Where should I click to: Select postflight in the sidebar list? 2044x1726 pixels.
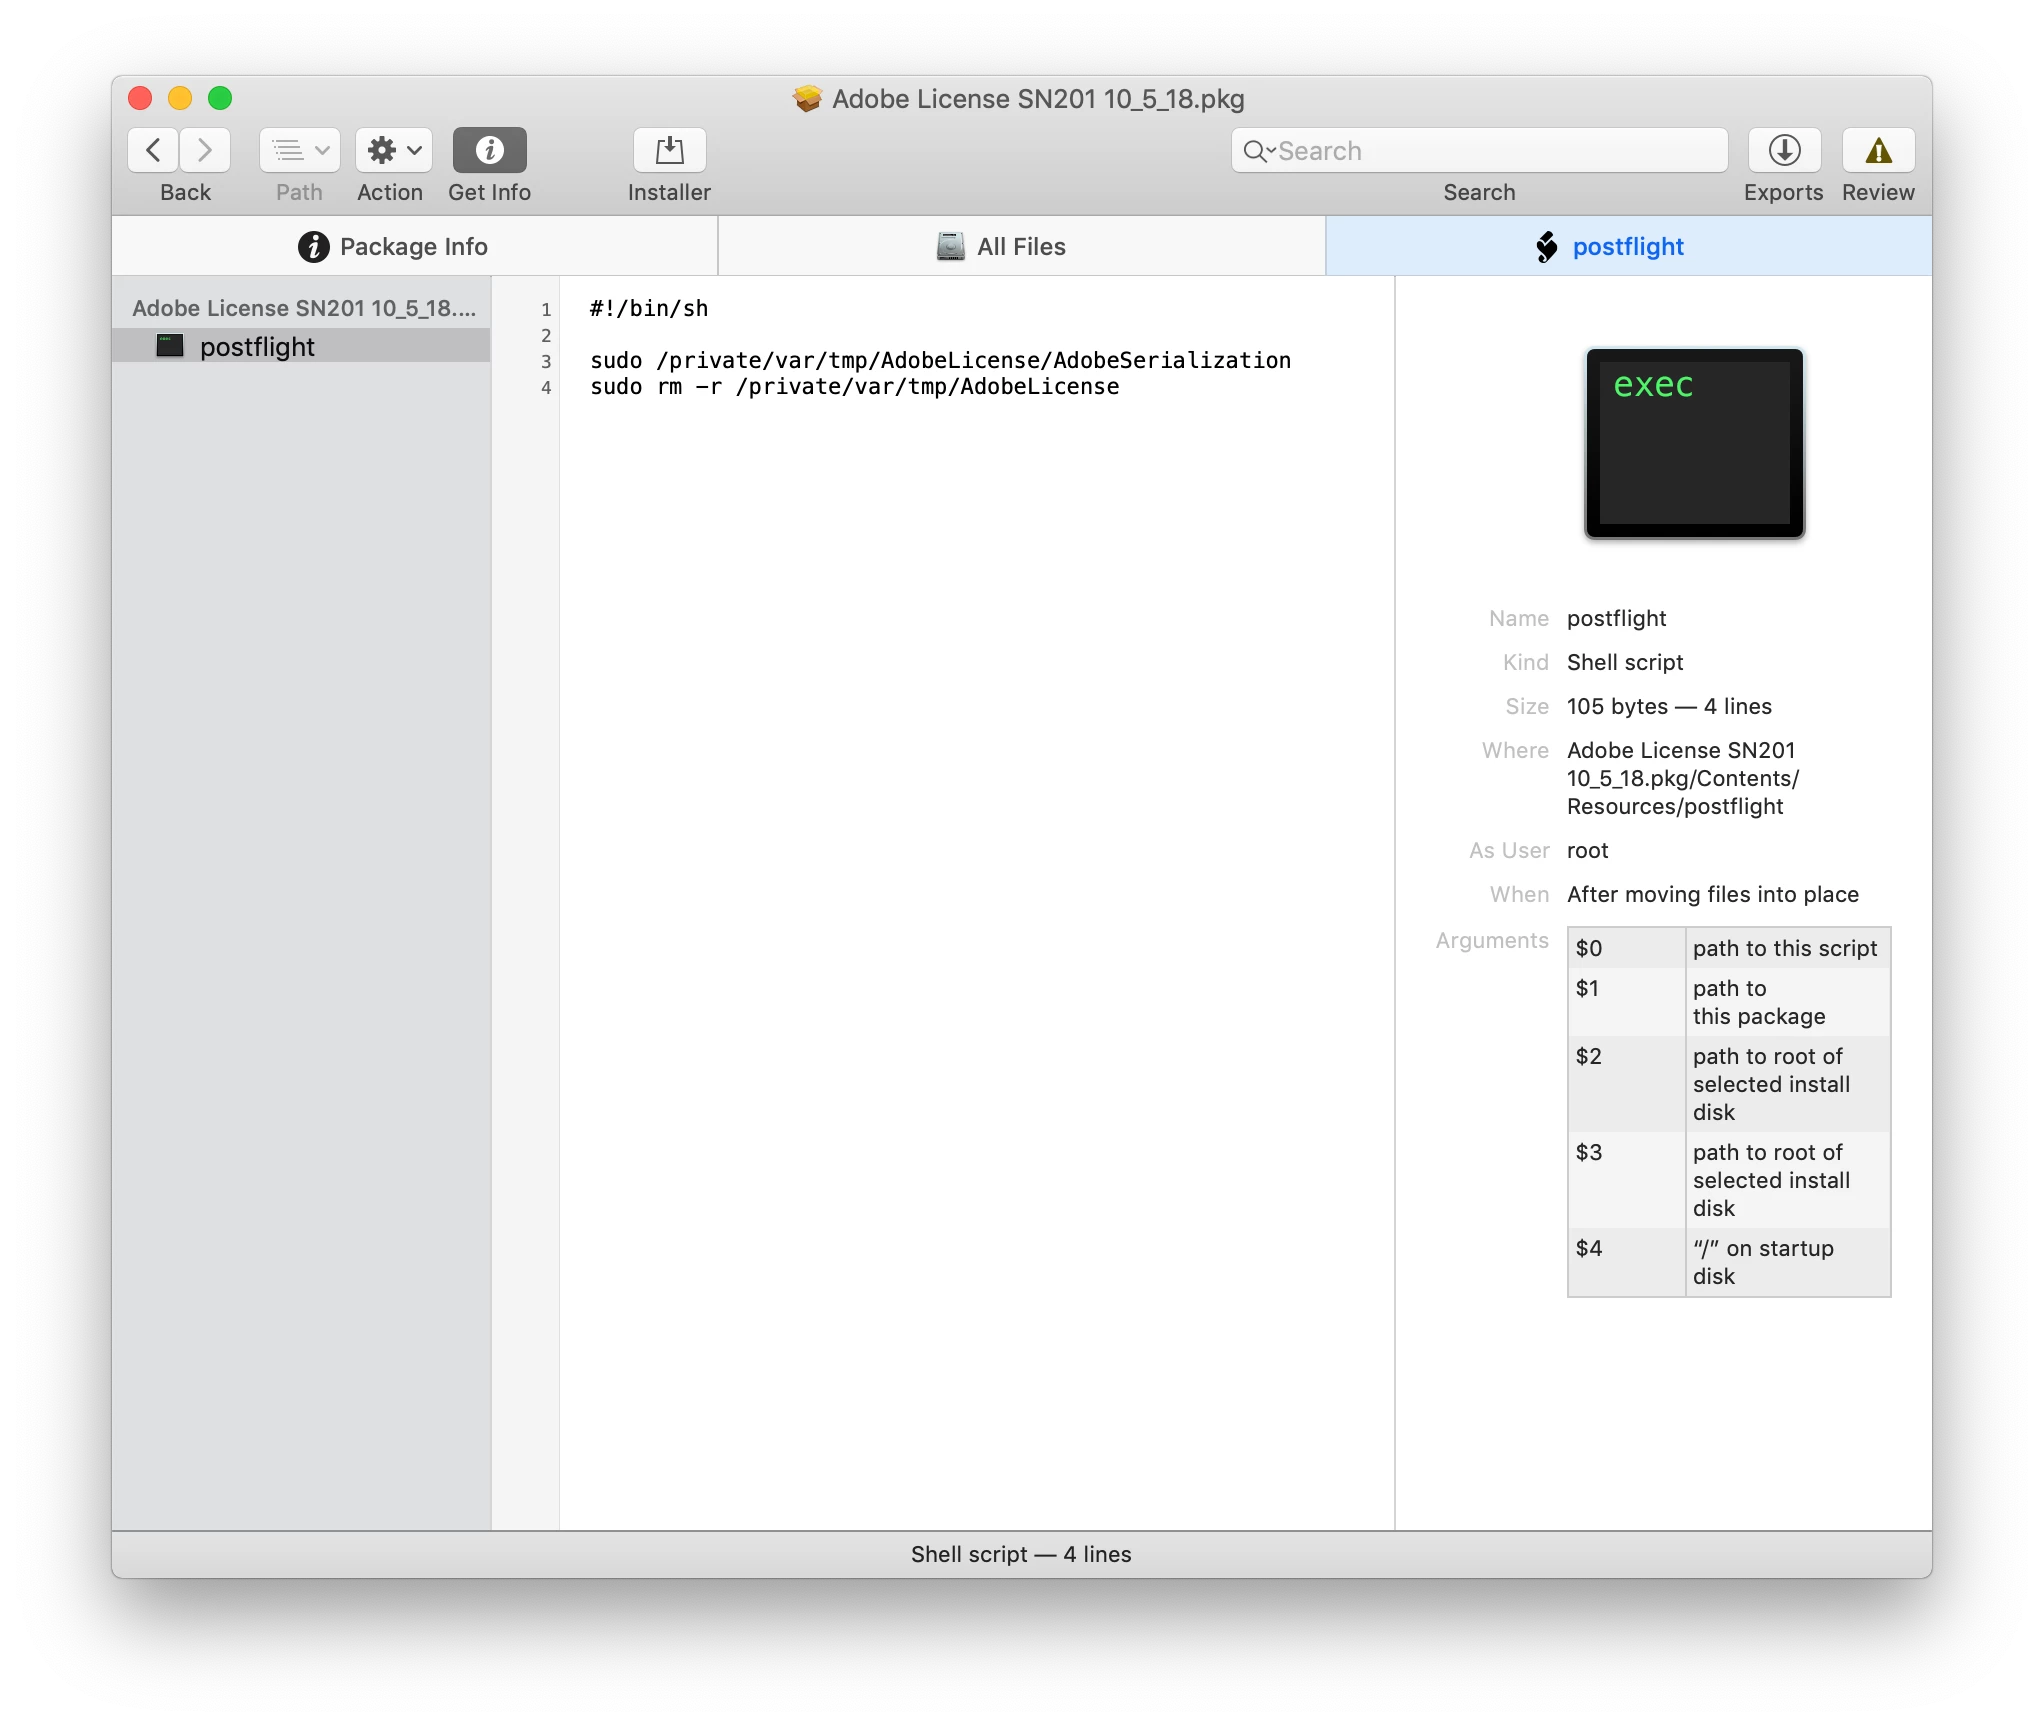click(301, 346)
